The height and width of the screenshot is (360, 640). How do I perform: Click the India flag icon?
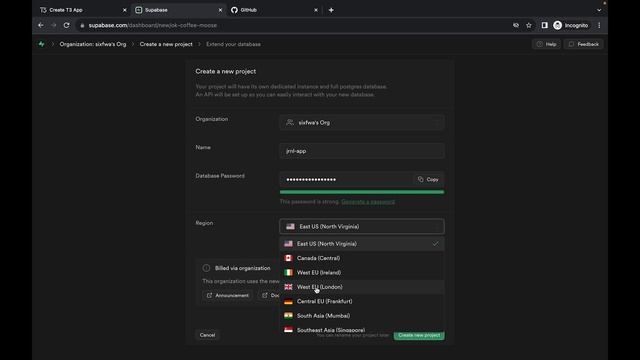click(x=288, y=316)
